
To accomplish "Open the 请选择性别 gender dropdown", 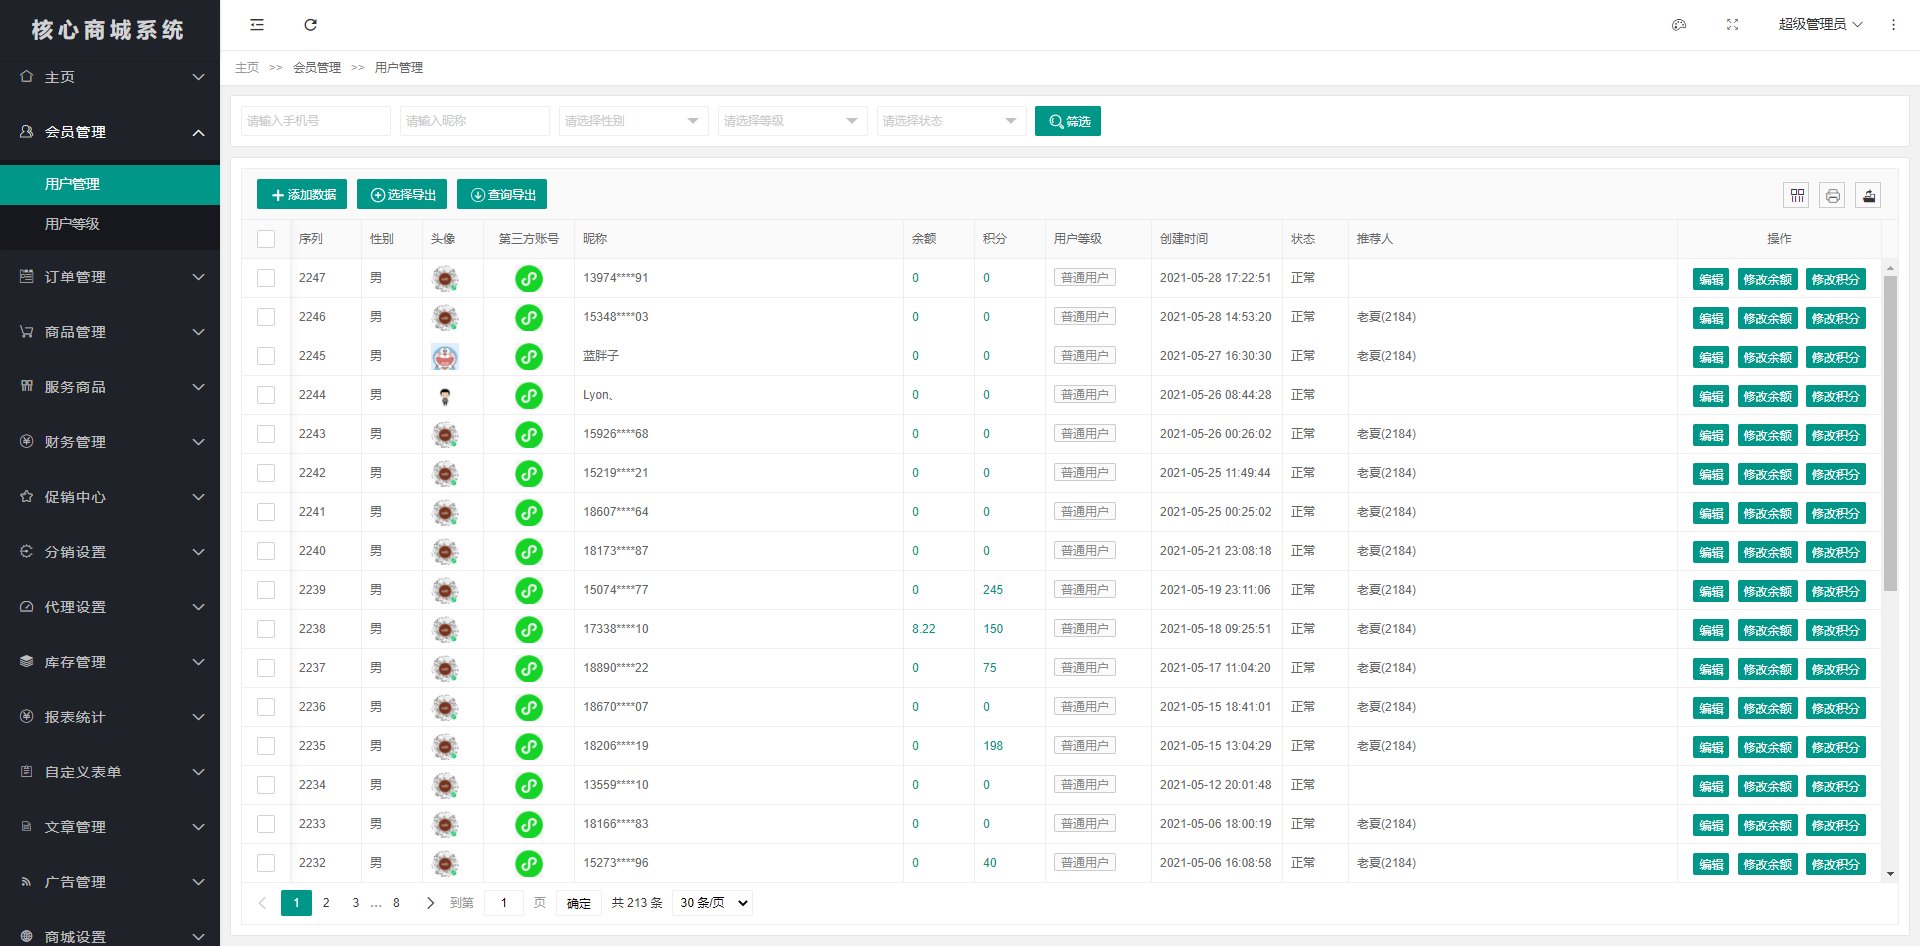I will tap(633, 121).
